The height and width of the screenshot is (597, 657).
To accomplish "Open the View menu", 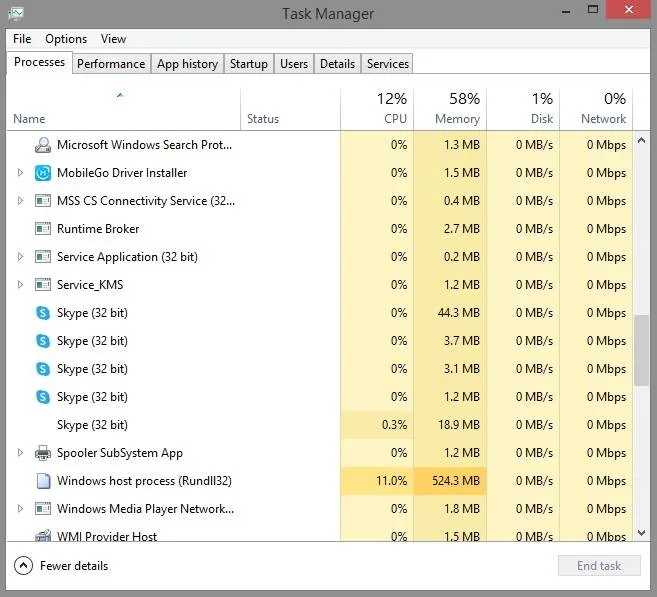I will (x=113, y=39).
